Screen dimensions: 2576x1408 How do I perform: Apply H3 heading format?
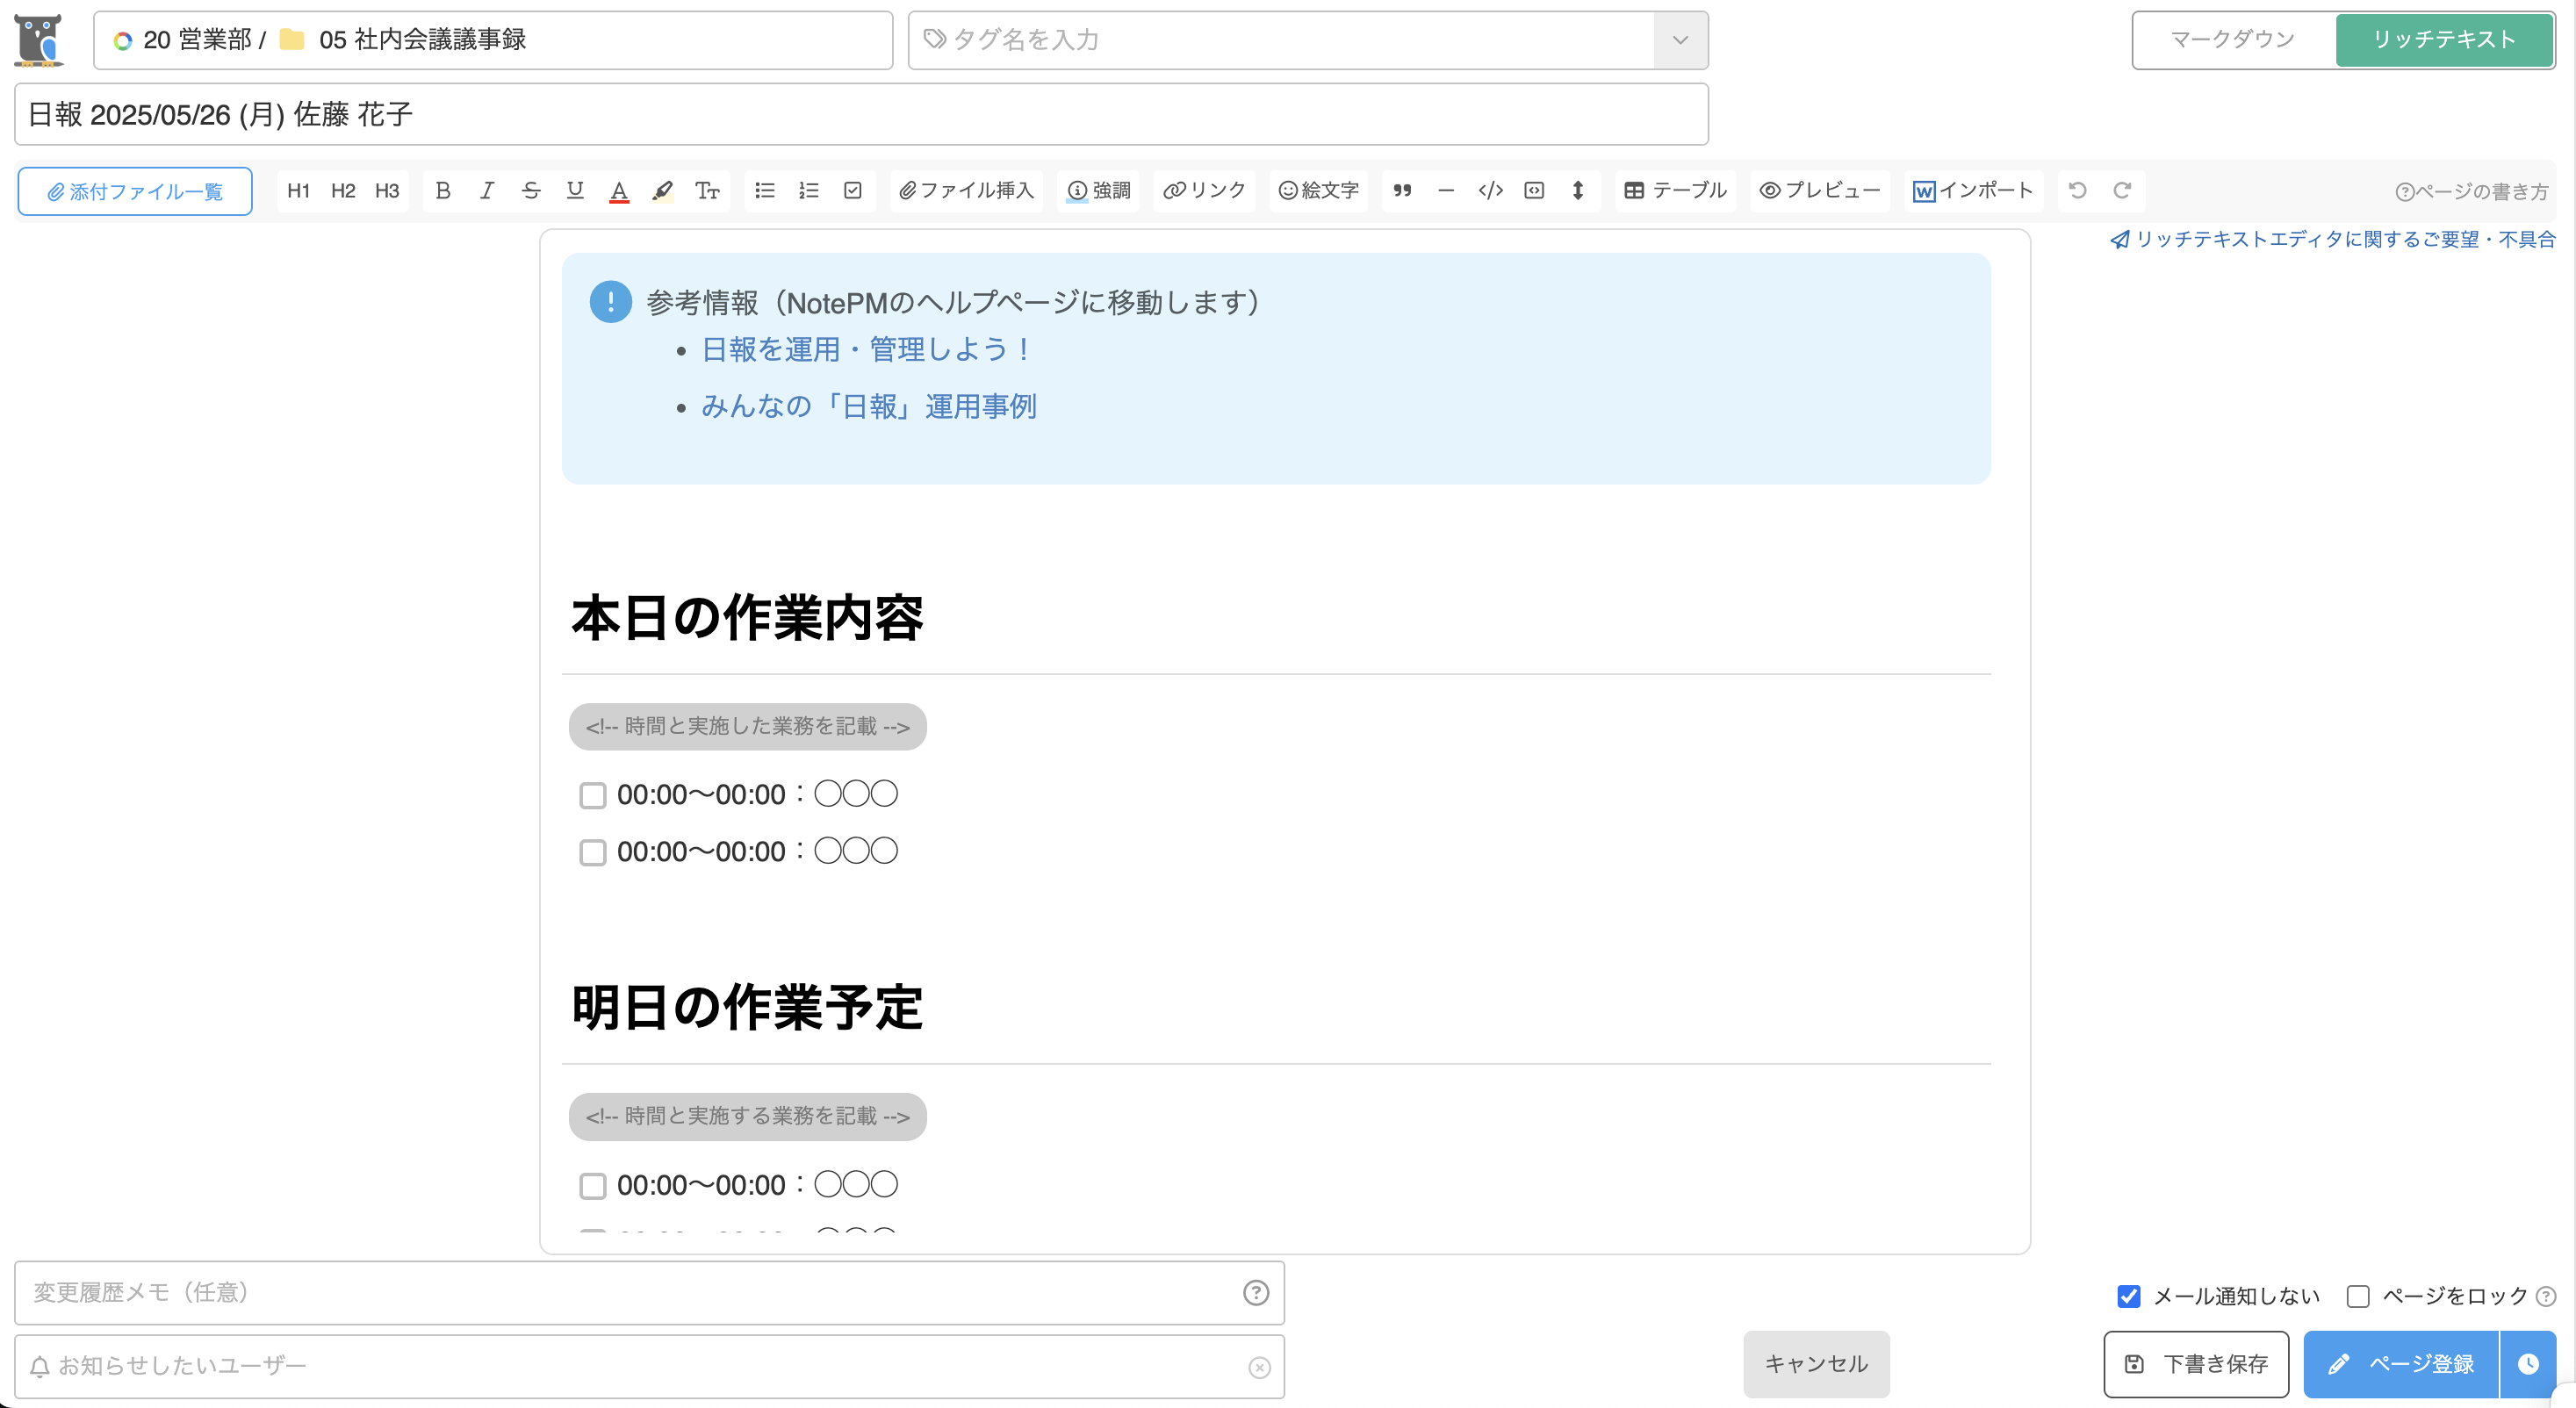[x=387, y=191]
